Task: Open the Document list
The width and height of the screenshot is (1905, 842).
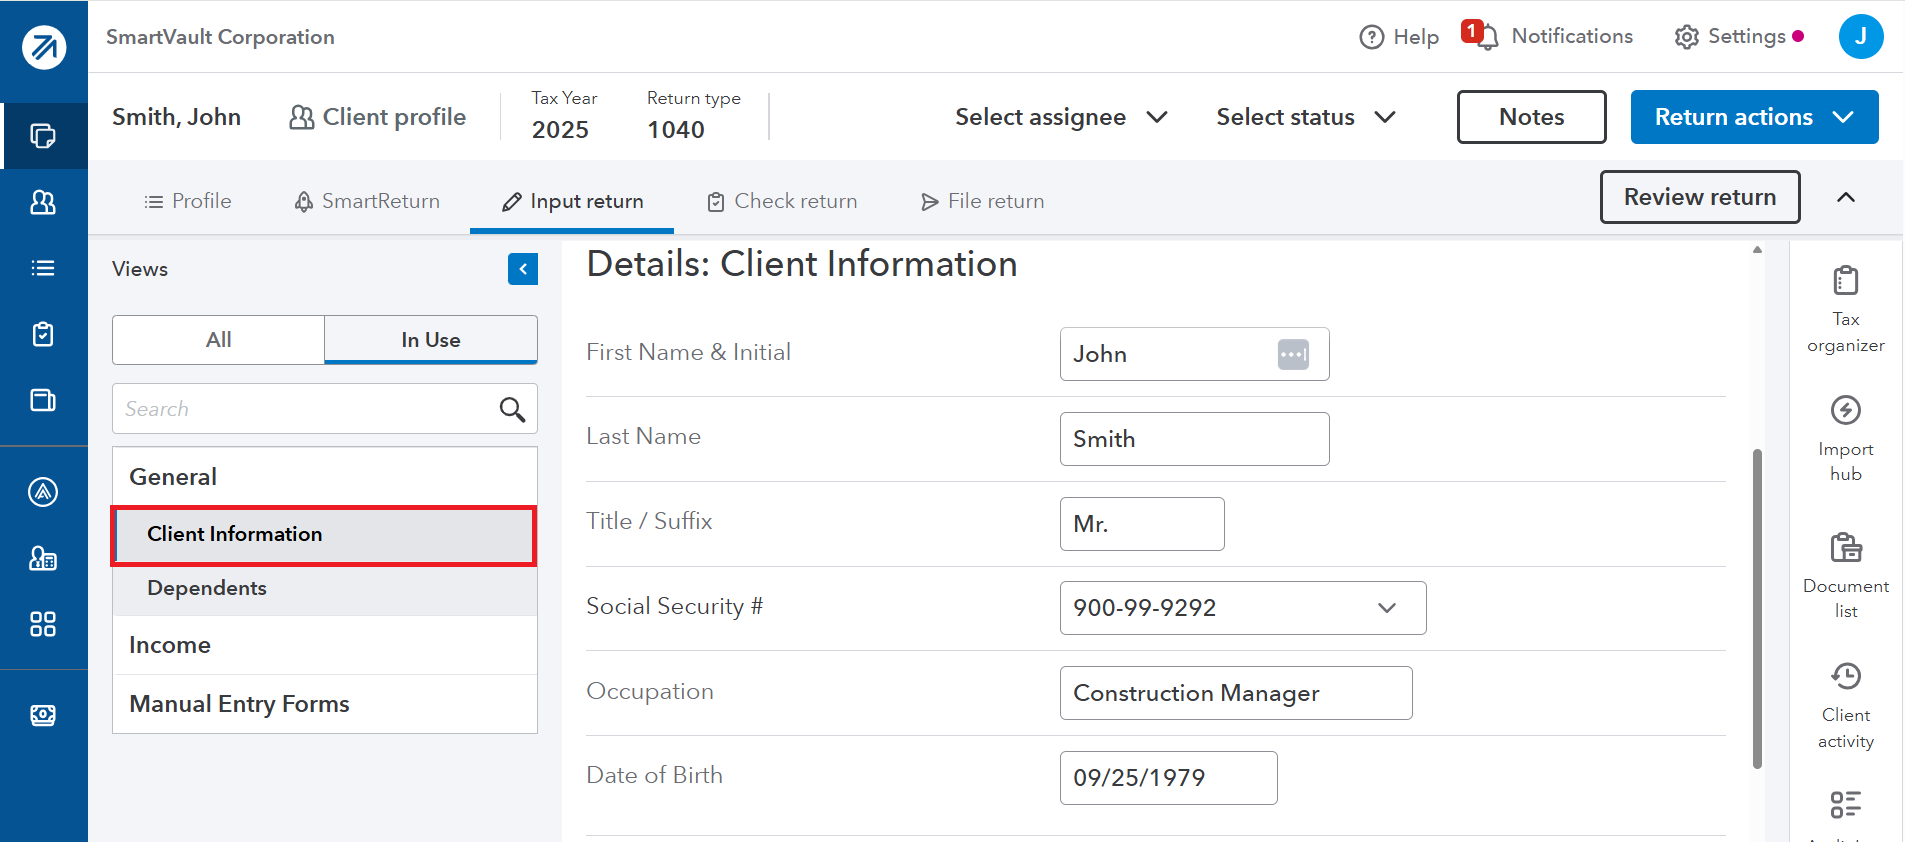Action: [x=1845, y=576]
